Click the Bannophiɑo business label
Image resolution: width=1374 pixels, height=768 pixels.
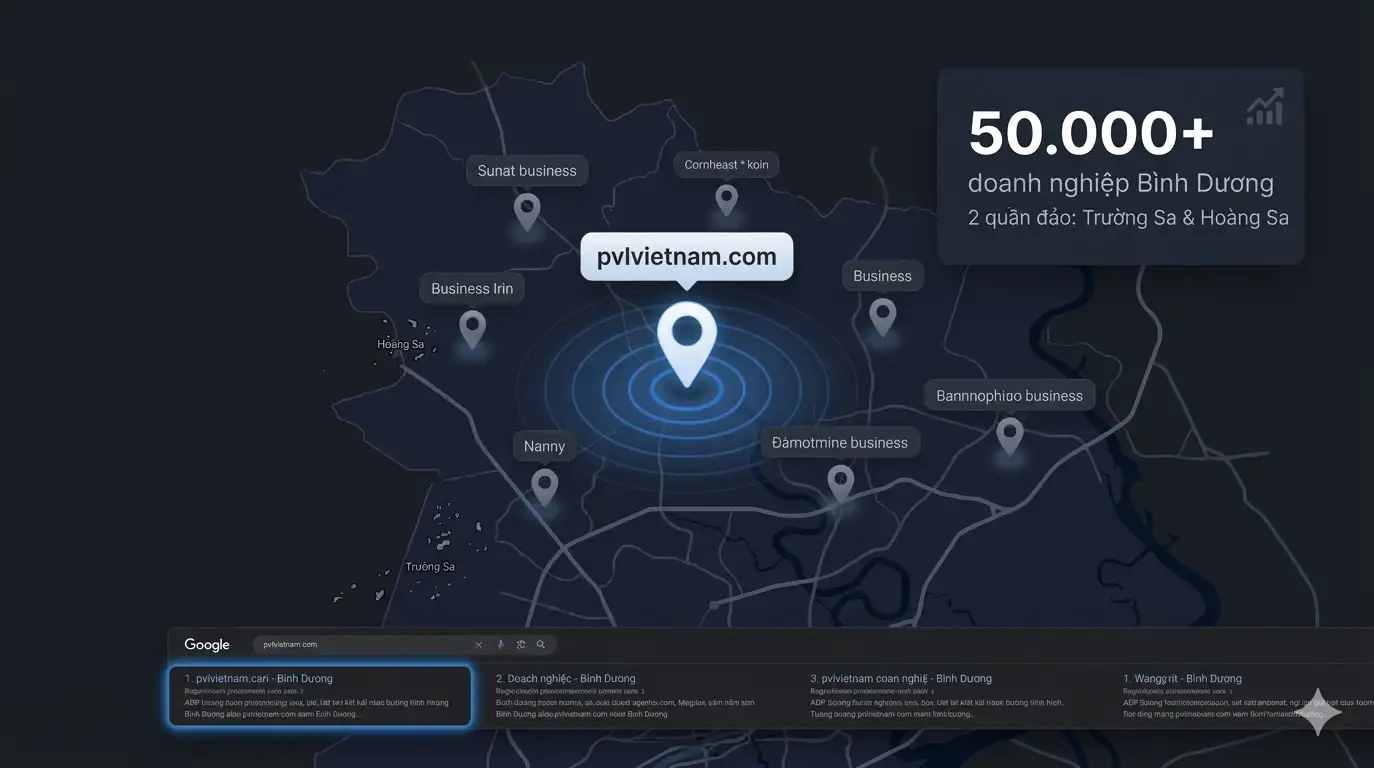(x=1009, y=395)
